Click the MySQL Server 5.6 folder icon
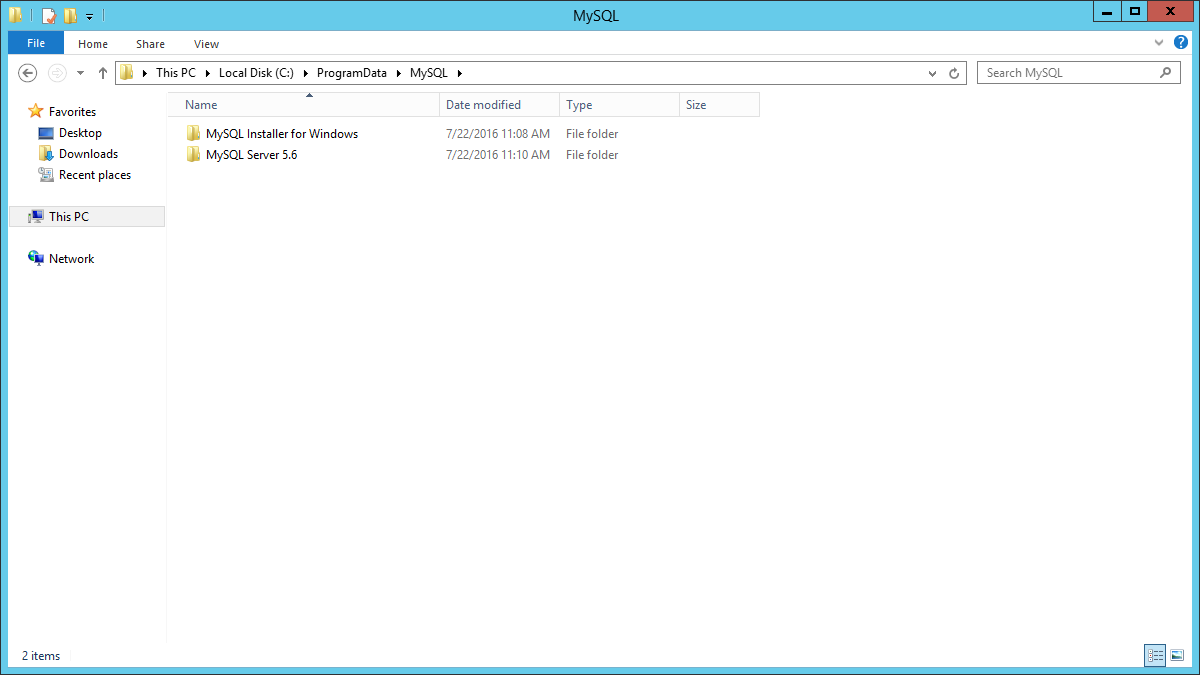Image resolution: width=1200 pixels, height=675 pixels. point(193,155)
